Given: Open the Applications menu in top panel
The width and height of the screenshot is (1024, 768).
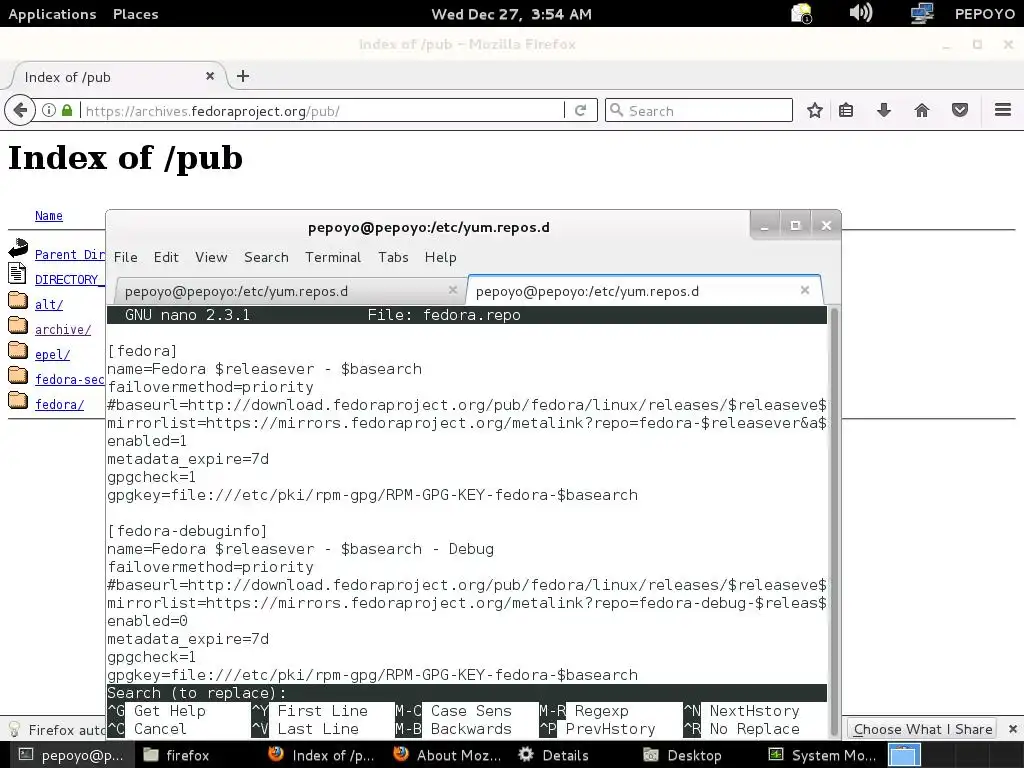Looking at the screenshot, I should [x=52, y=14].
